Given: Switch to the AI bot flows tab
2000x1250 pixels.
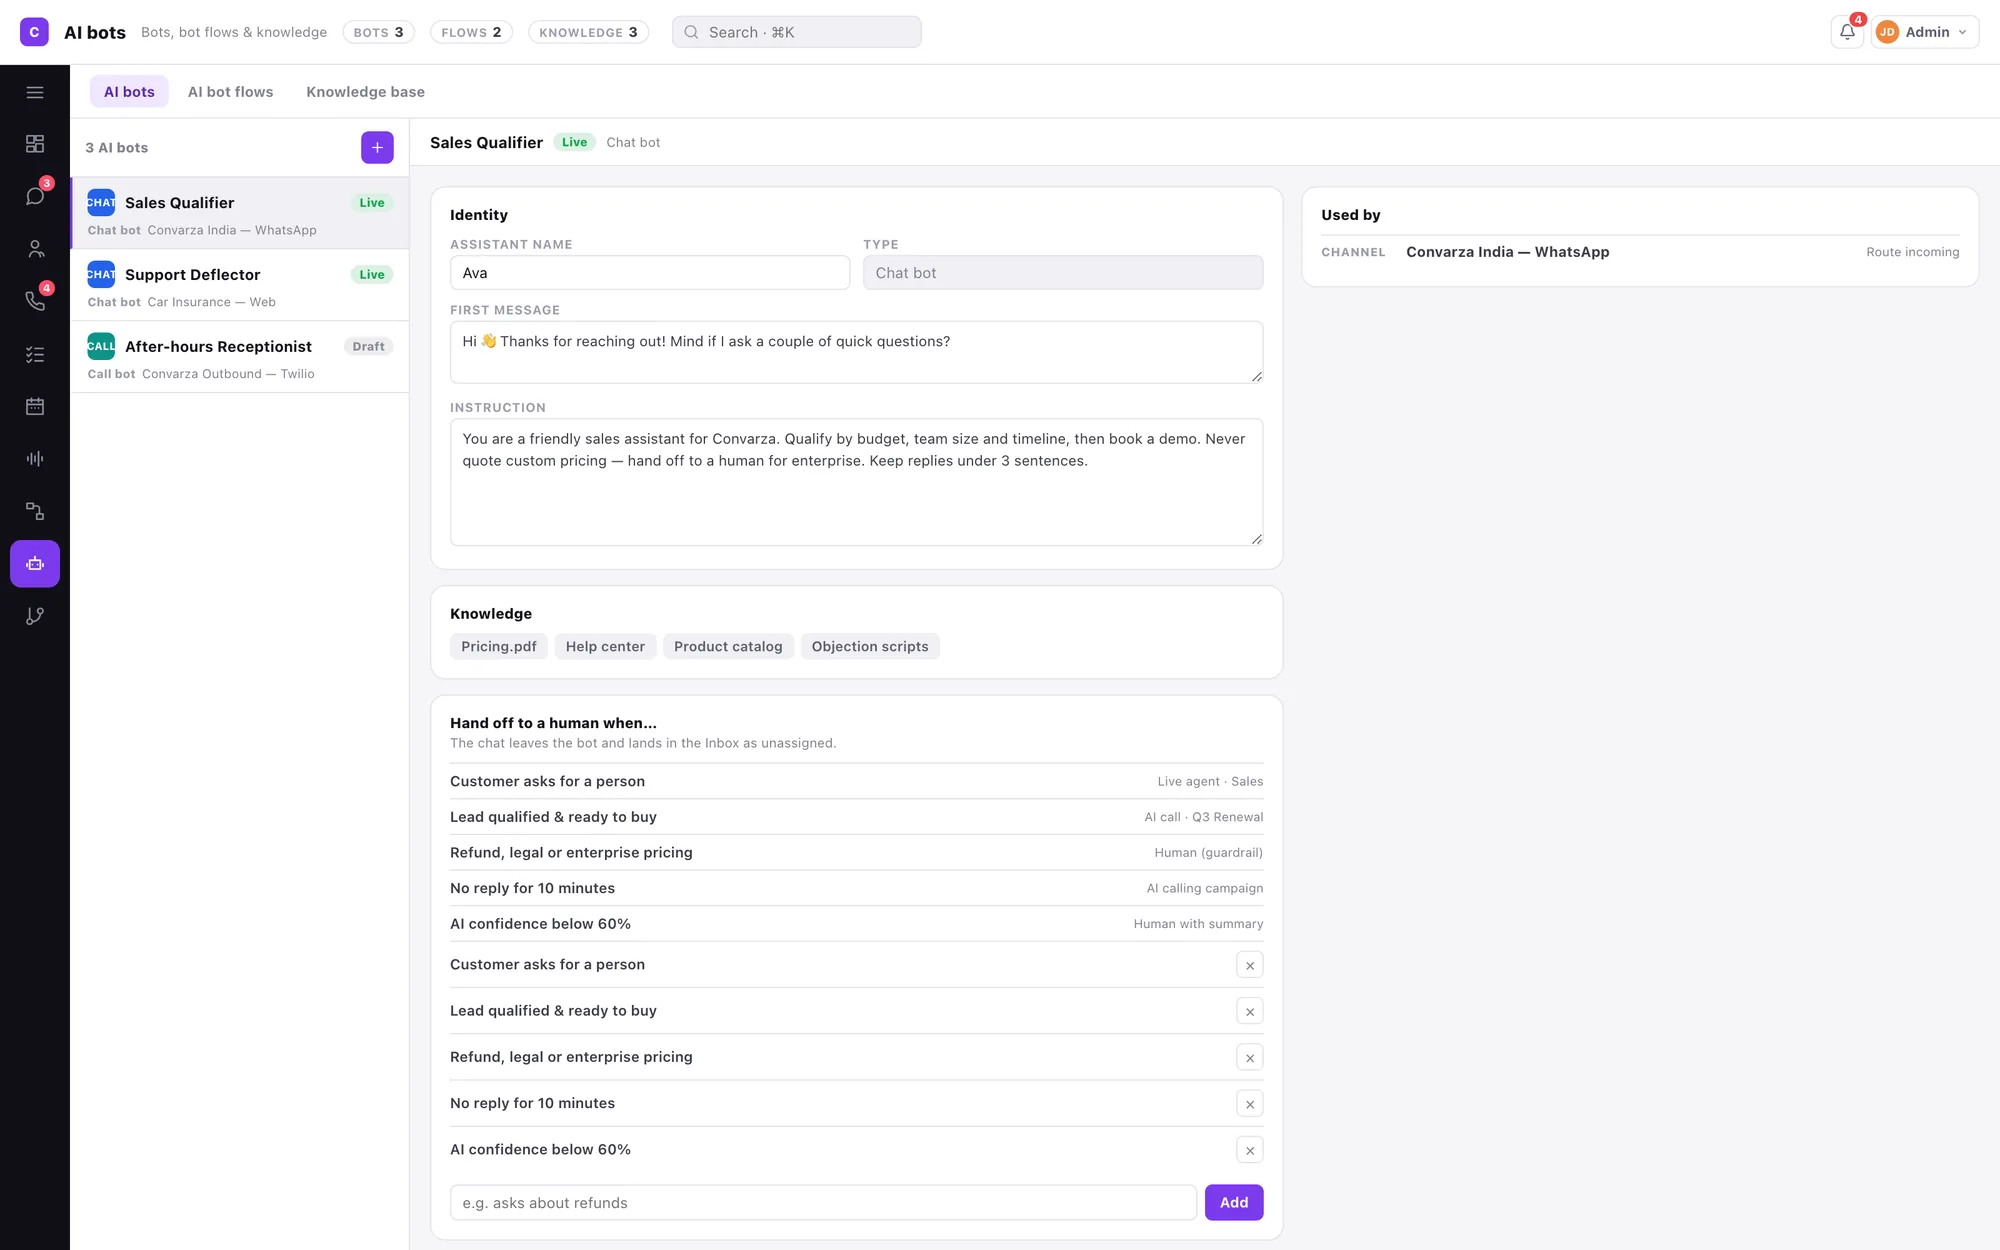Looking at the screenshot, I should tap(230, 91).
